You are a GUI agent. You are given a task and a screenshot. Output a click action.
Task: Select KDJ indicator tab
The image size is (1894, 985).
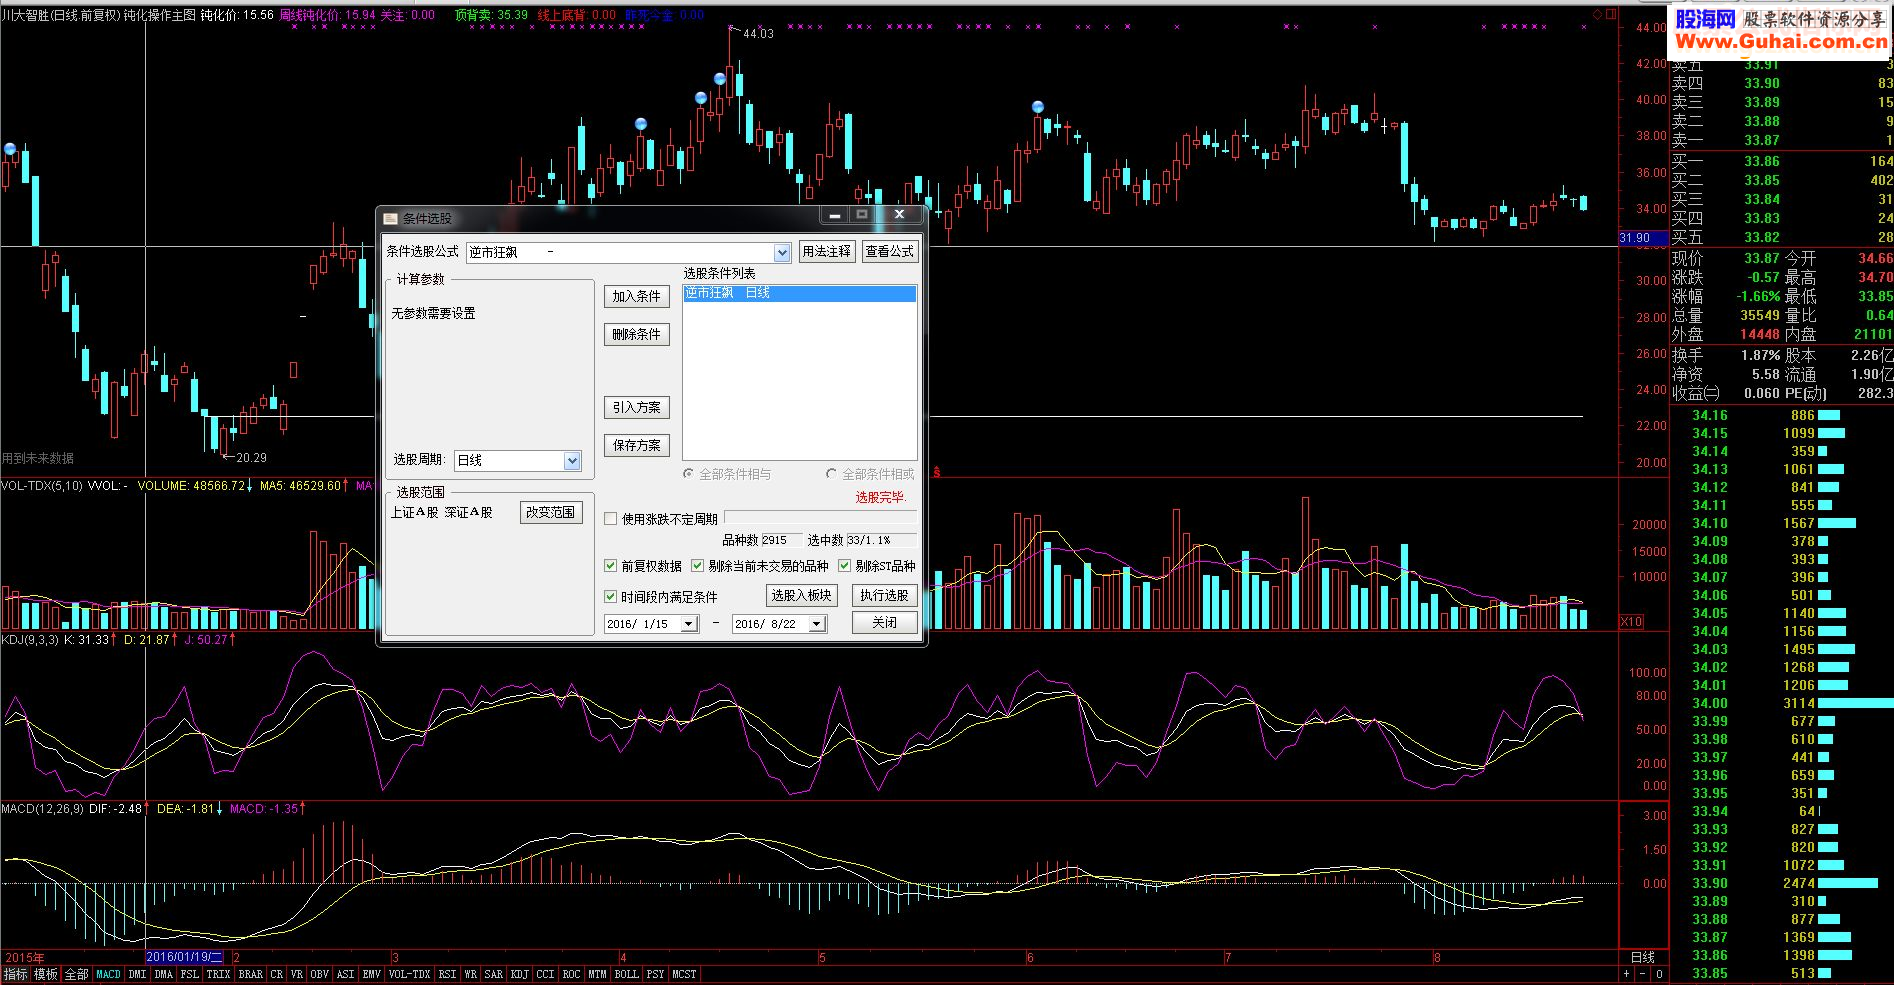[x=520, y=974]
